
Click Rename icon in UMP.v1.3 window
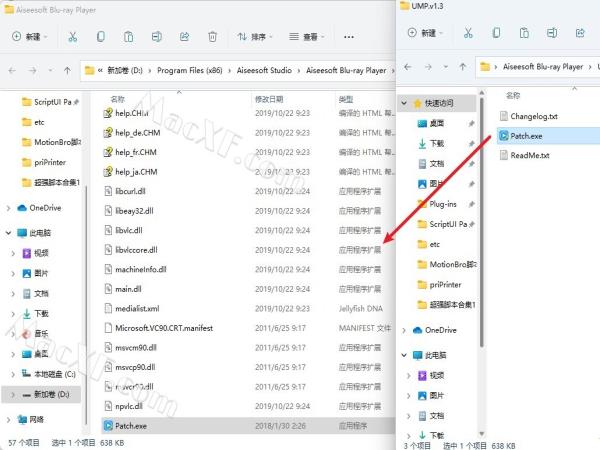[x=552, y=33]
